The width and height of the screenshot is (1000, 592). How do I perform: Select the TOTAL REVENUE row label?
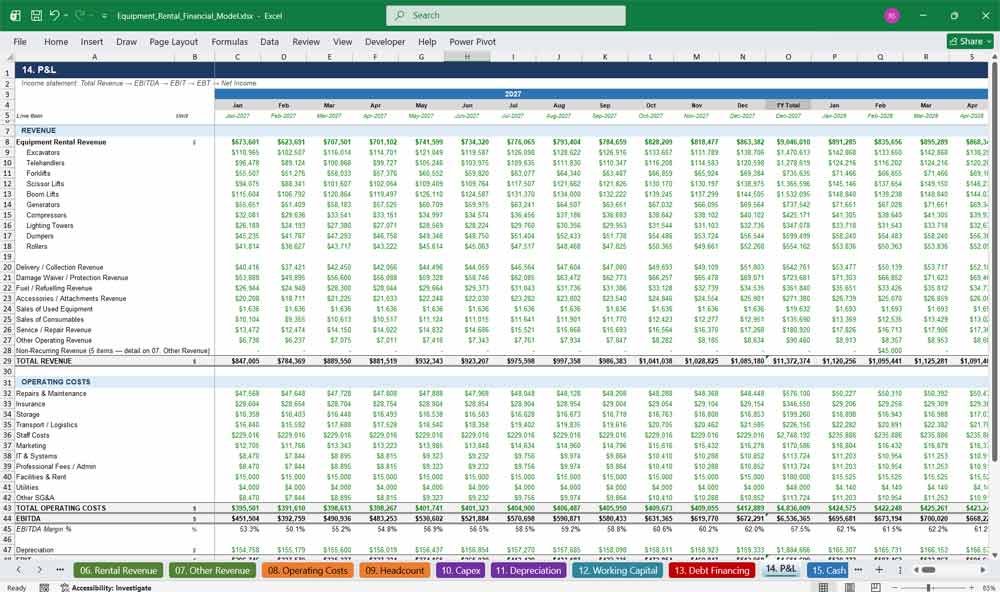pyautogui.click(x=43, y=361)
